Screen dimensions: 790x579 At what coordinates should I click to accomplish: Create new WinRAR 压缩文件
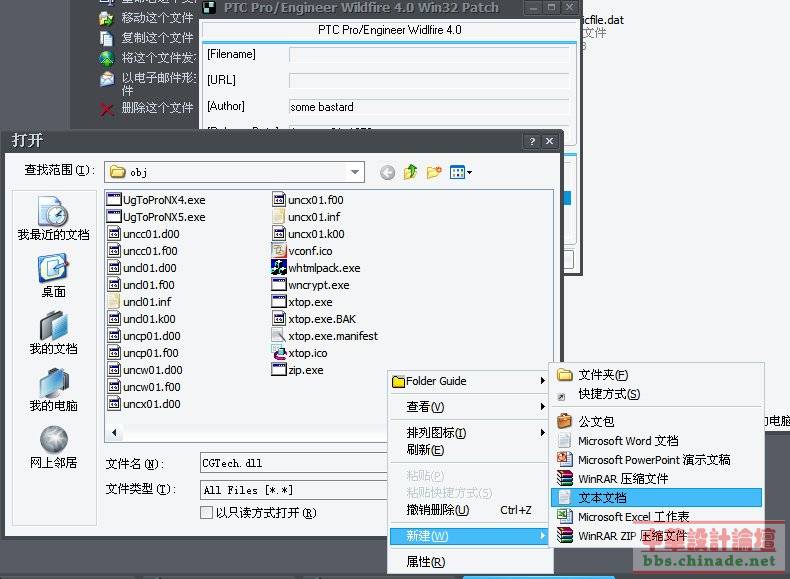pos(656,479)
